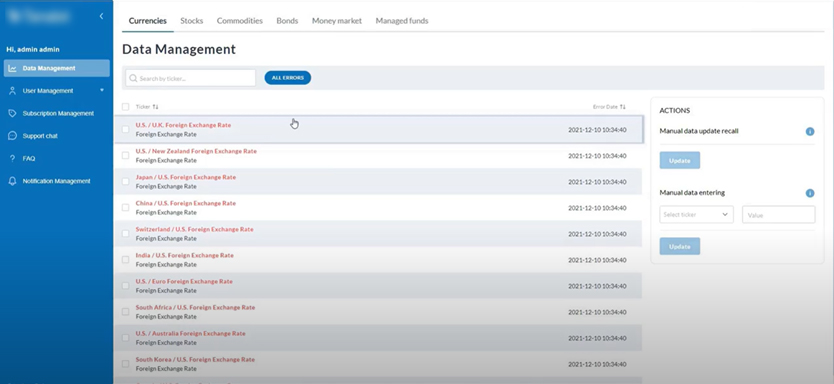Open Subscription Management in the sidebar
The height and width of the screenshot is (384, 834).
click(x=57, y=113)
